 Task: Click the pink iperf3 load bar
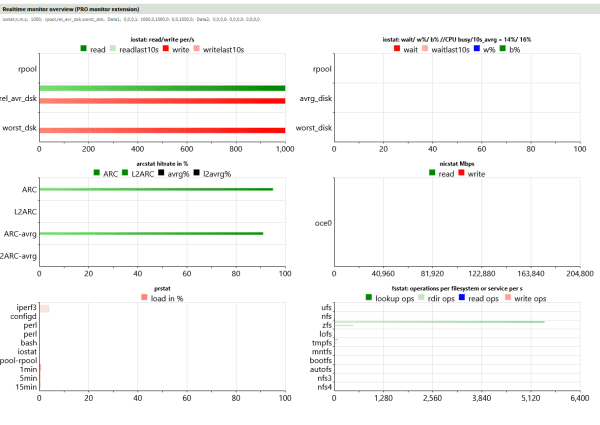tap(44, 309)
